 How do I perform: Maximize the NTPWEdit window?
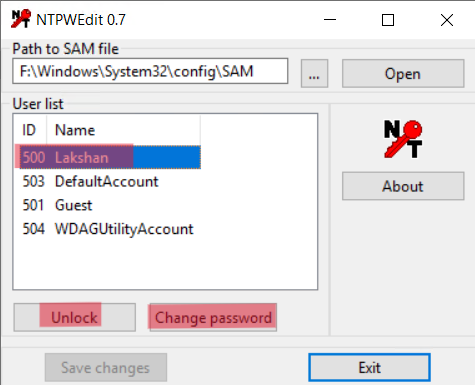point(388,20)
